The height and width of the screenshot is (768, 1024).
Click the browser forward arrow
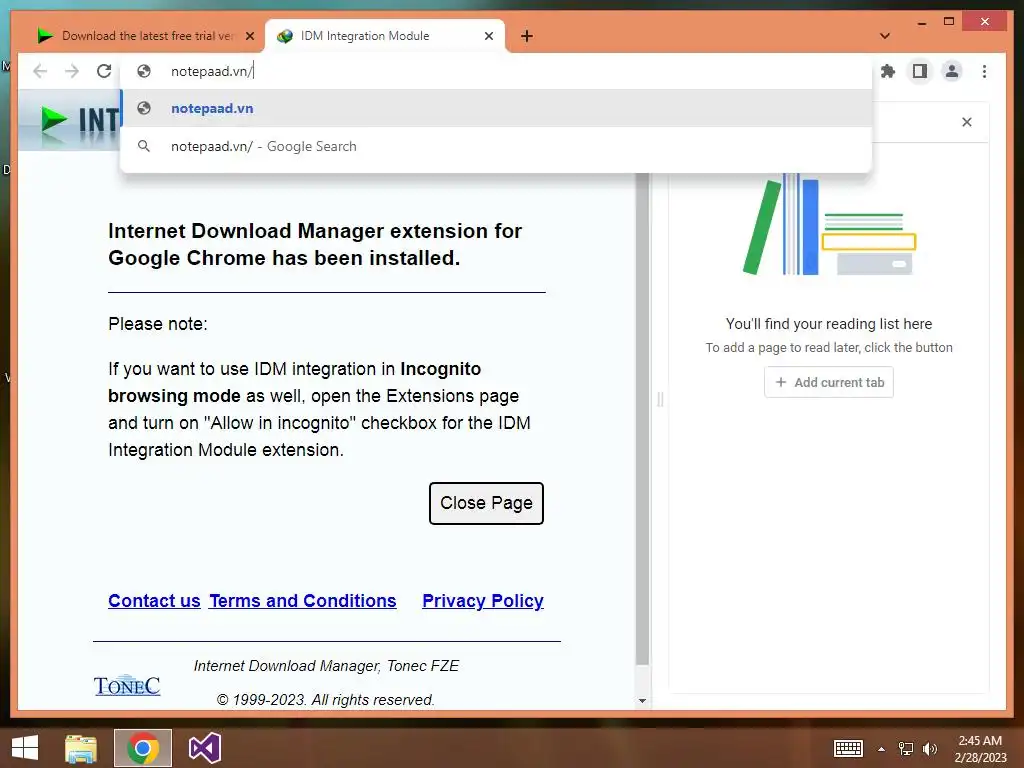[x=72, y=71]
